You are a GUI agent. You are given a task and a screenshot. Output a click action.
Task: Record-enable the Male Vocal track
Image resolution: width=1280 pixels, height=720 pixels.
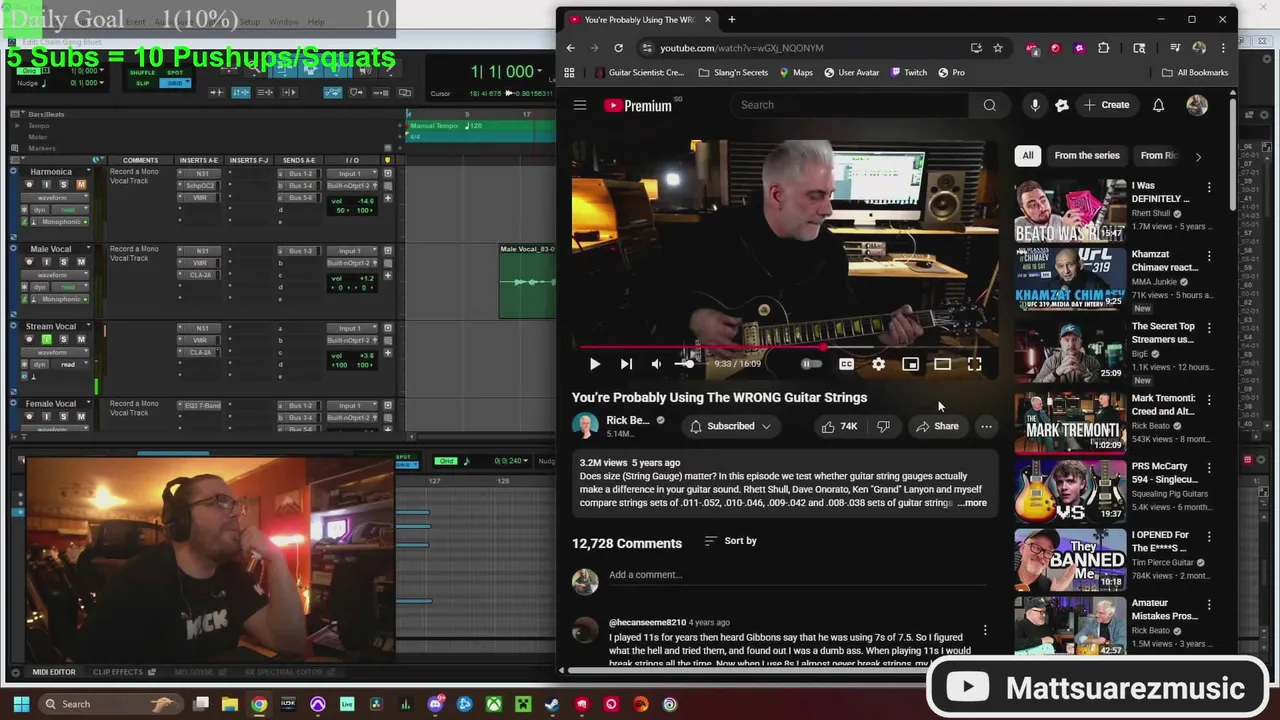coord(31,262)
